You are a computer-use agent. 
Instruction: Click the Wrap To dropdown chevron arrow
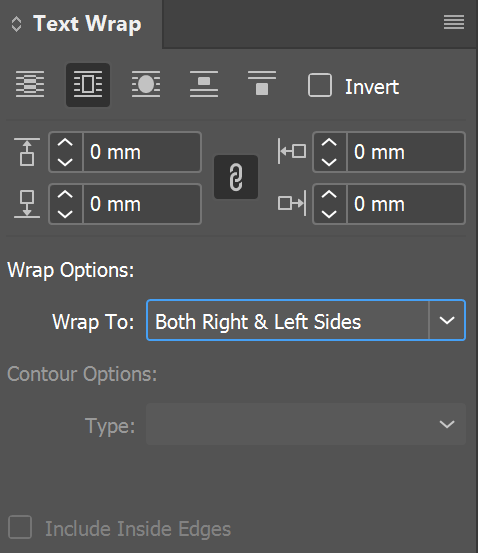click(447, 320)
